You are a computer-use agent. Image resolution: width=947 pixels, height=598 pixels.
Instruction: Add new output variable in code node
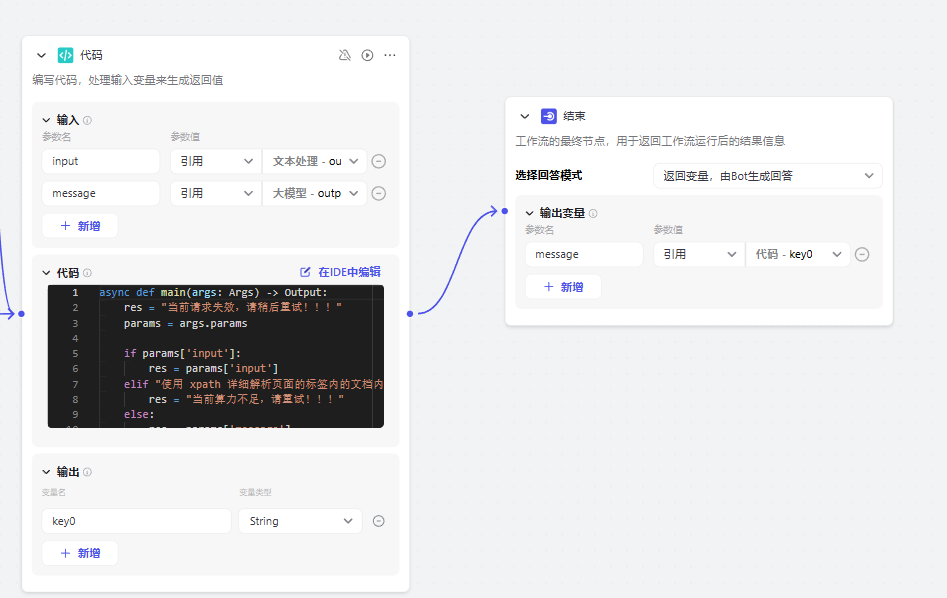pos(80,553)
